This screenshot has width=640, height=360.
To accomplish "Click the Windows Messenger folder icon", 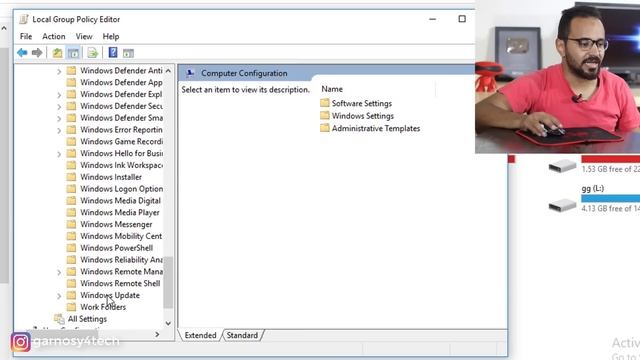I will [x=71, y=224].
